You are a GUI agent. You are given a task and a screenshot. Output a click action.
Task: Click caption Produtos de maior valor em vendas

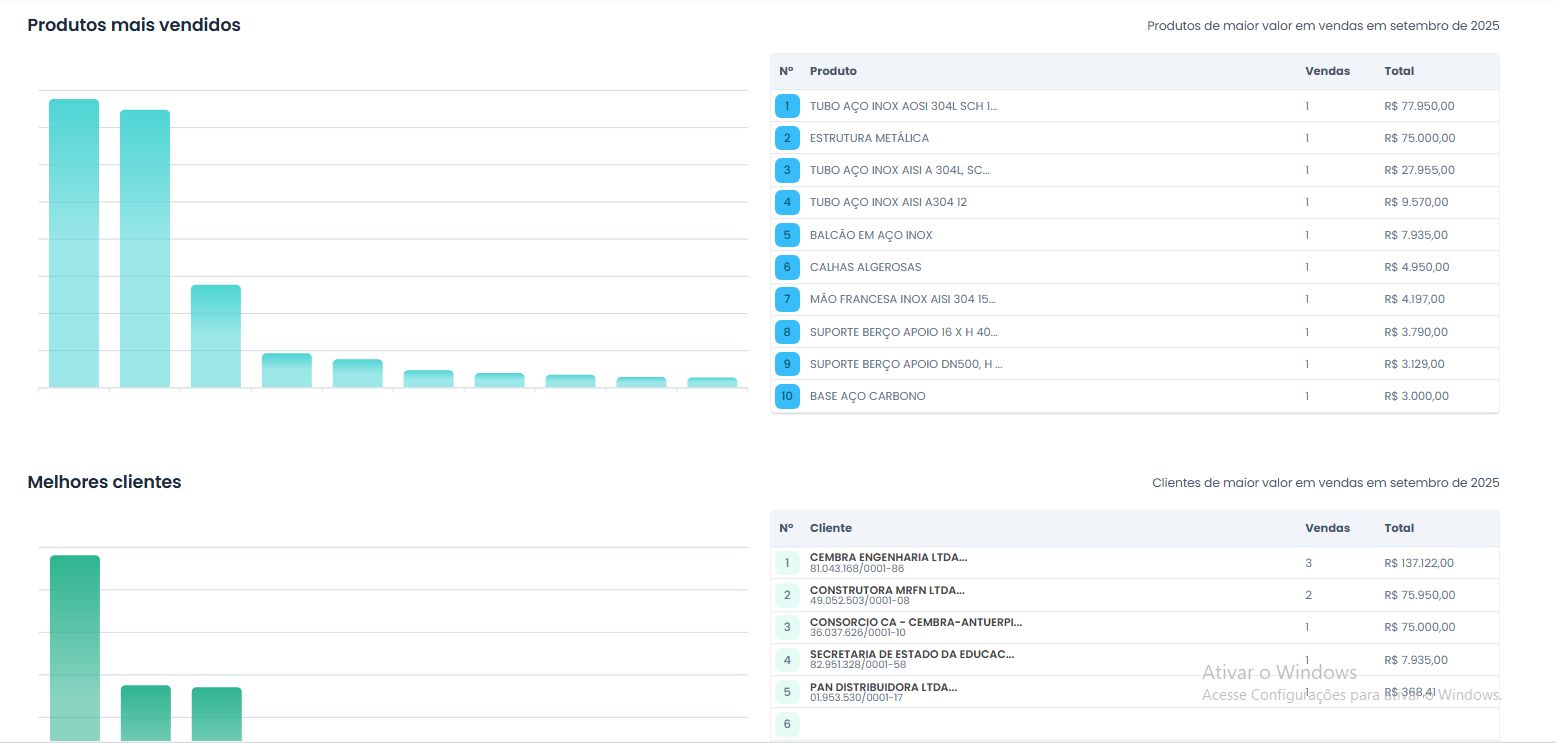tap(1323, 26)
